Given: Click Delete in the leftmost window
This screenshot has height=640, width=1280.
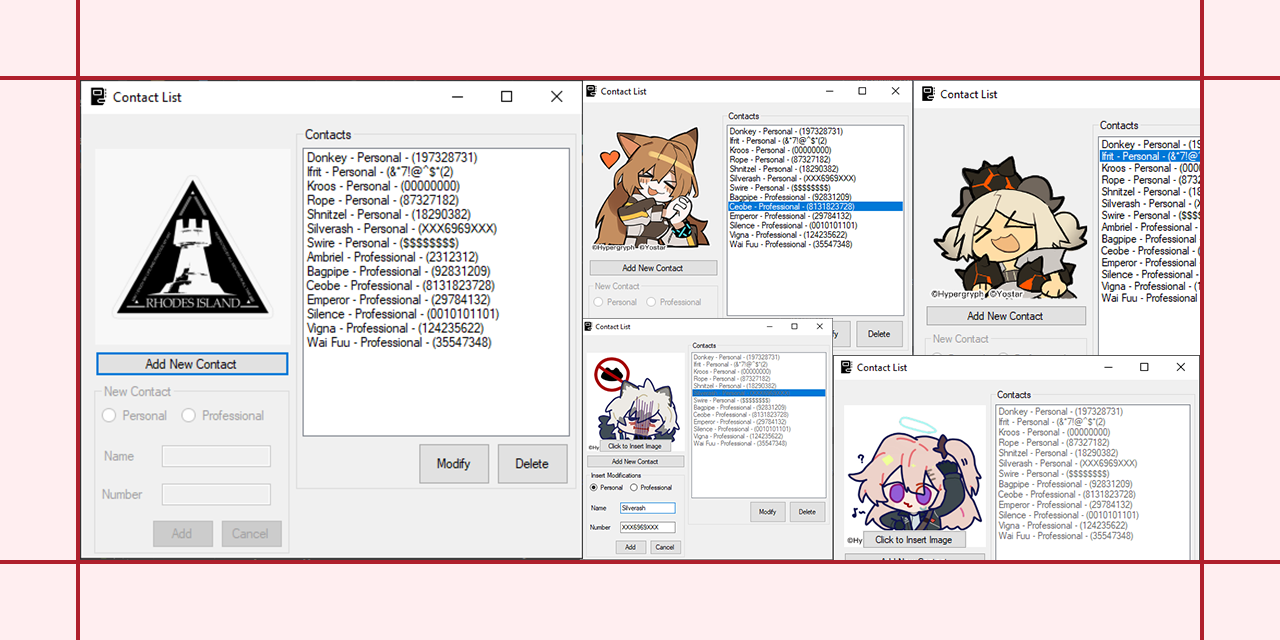Looking at the screenshot, I should (x=532, y=463).
